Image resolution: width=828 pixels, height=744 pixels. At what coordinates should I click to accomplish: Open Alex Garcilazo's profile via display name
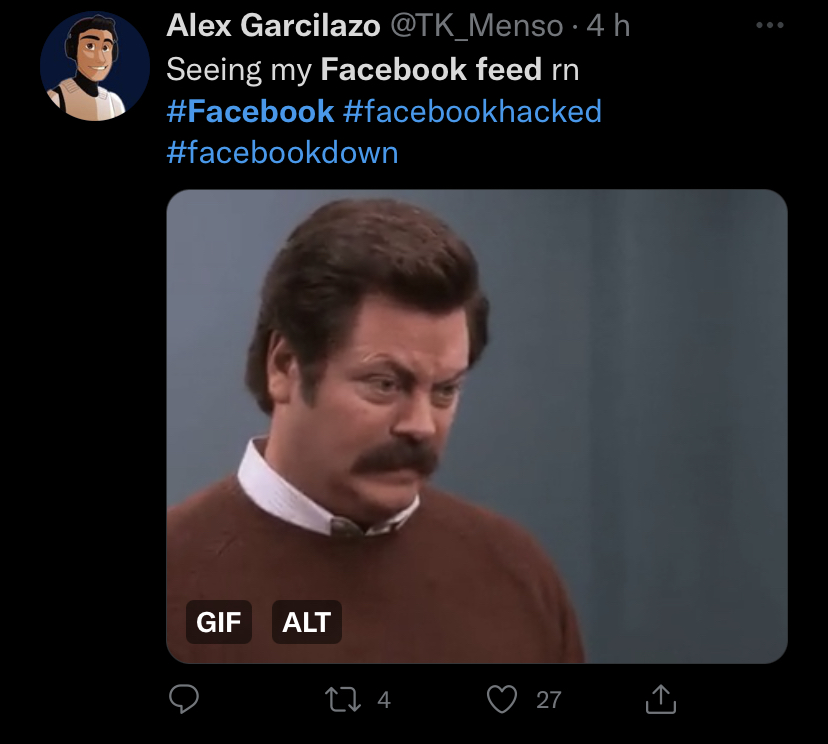tap(272, 26)
